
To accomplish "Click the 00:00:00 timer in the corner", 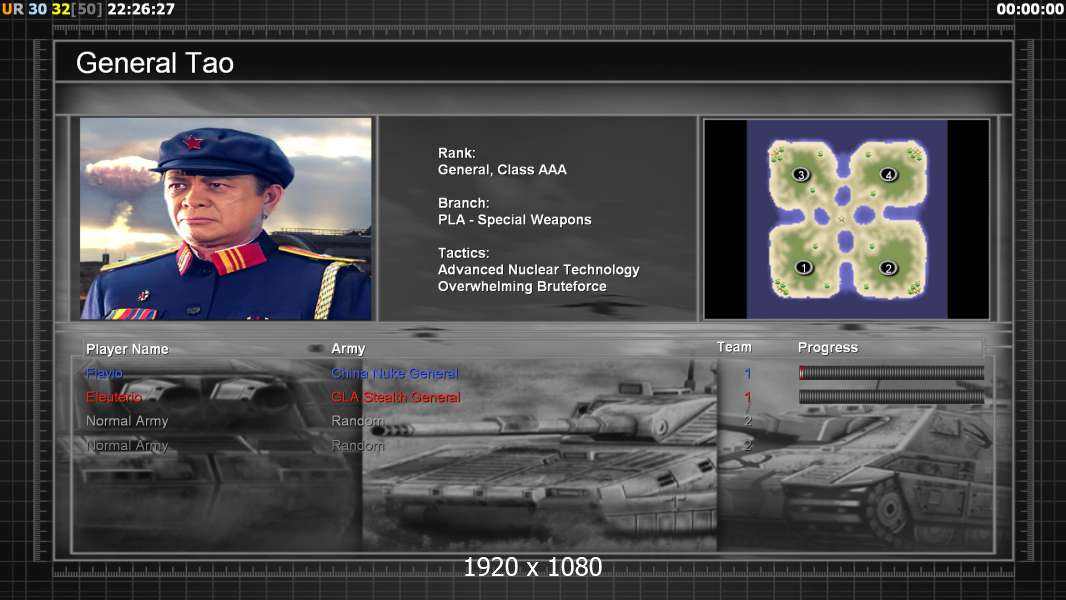I will 1029,9.
